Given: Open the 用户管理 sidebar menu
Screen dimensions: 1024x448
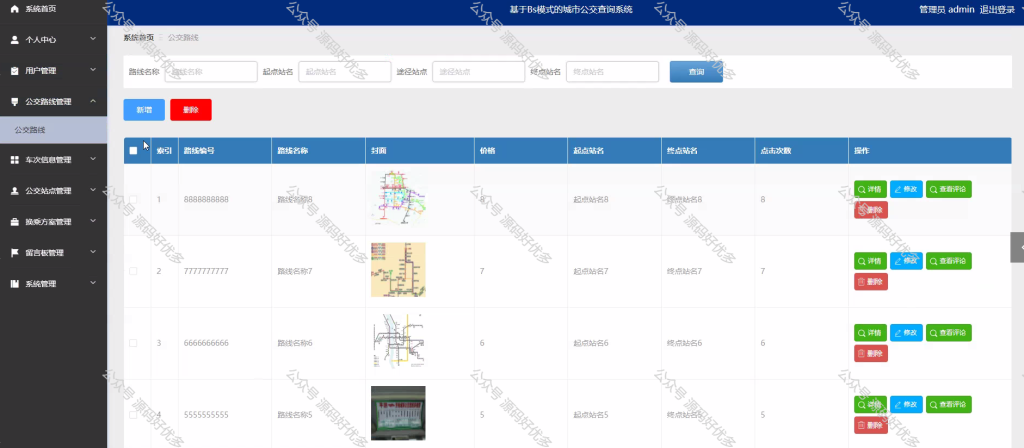Looking at the screenshot, I should point(54,71).
